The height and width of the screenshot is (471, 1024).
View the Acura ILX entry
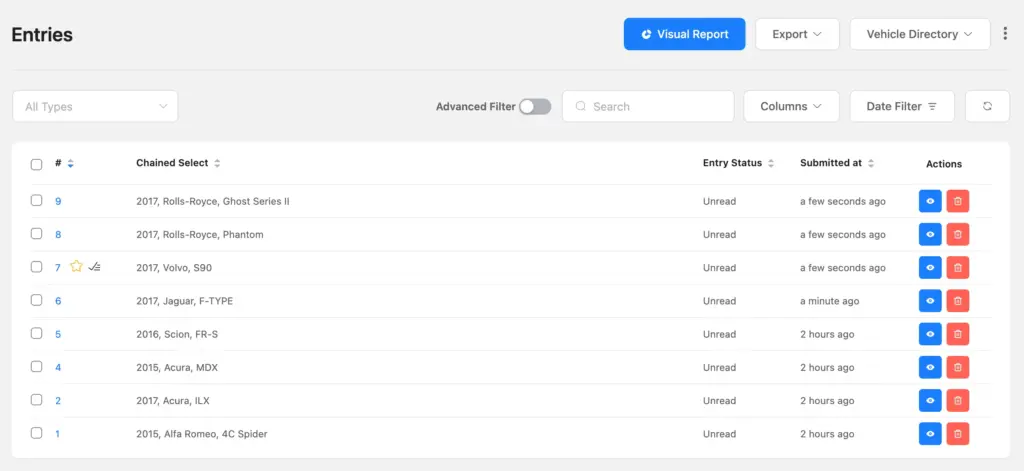click(x=930, y=400)
